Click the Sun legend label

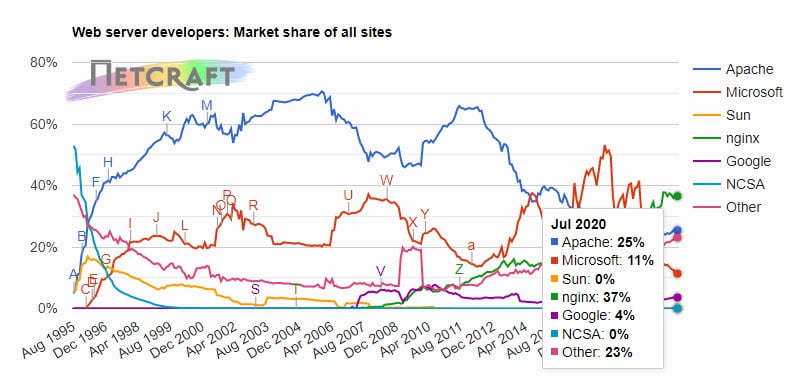tap(738, 115)
